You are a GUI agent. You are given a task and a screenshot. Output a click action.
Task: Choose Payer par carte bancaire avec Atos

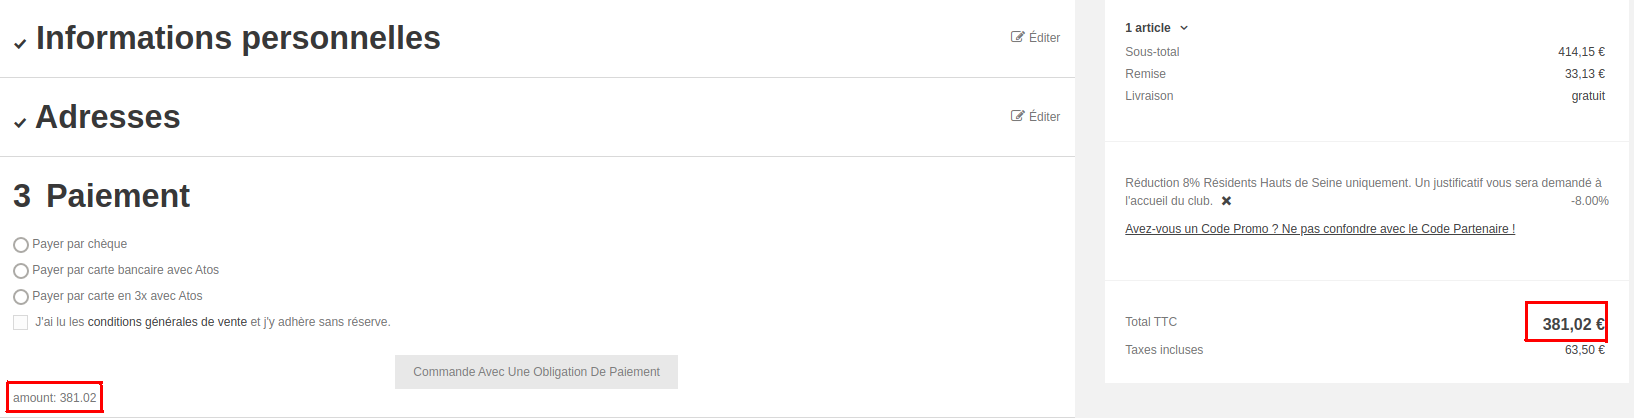[x=21, y=271]
